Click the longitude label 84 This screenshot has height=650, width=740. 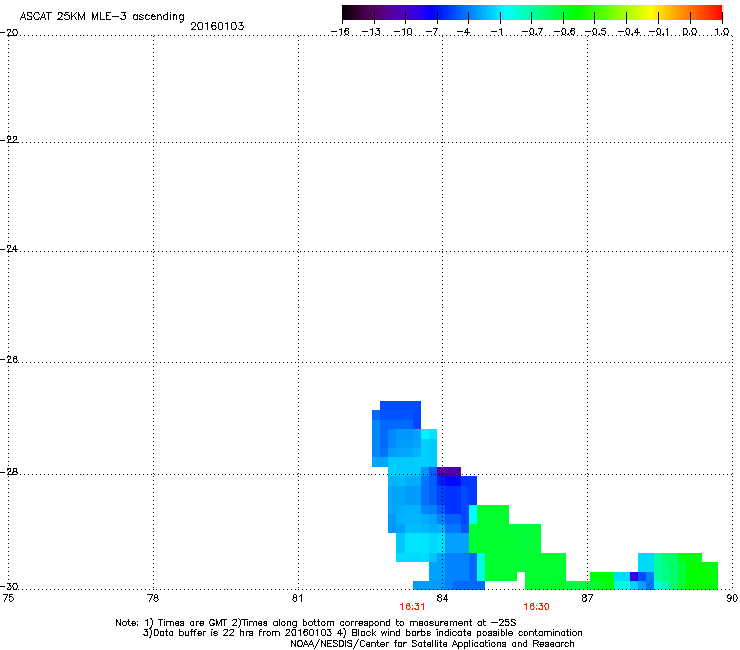tap(442, 598)
